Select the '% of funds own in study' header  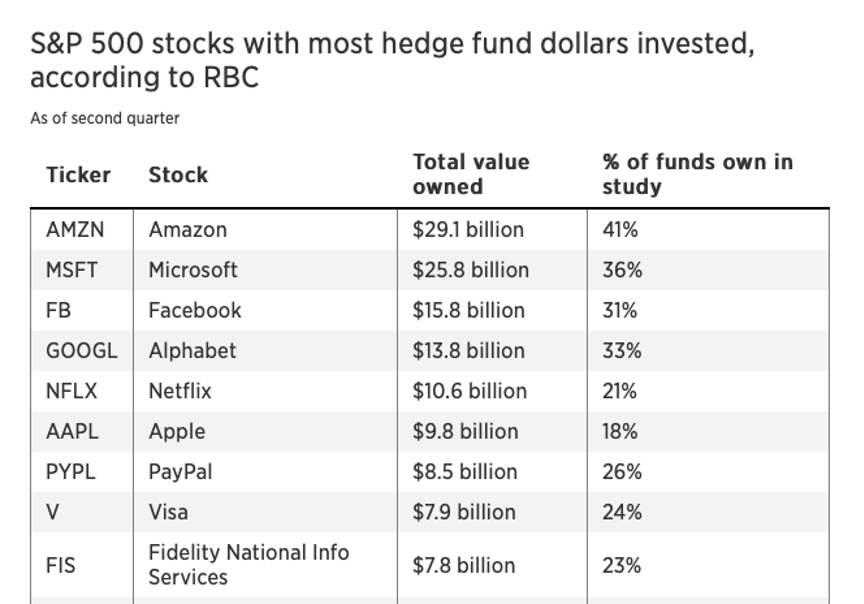(x=697, y=174)
